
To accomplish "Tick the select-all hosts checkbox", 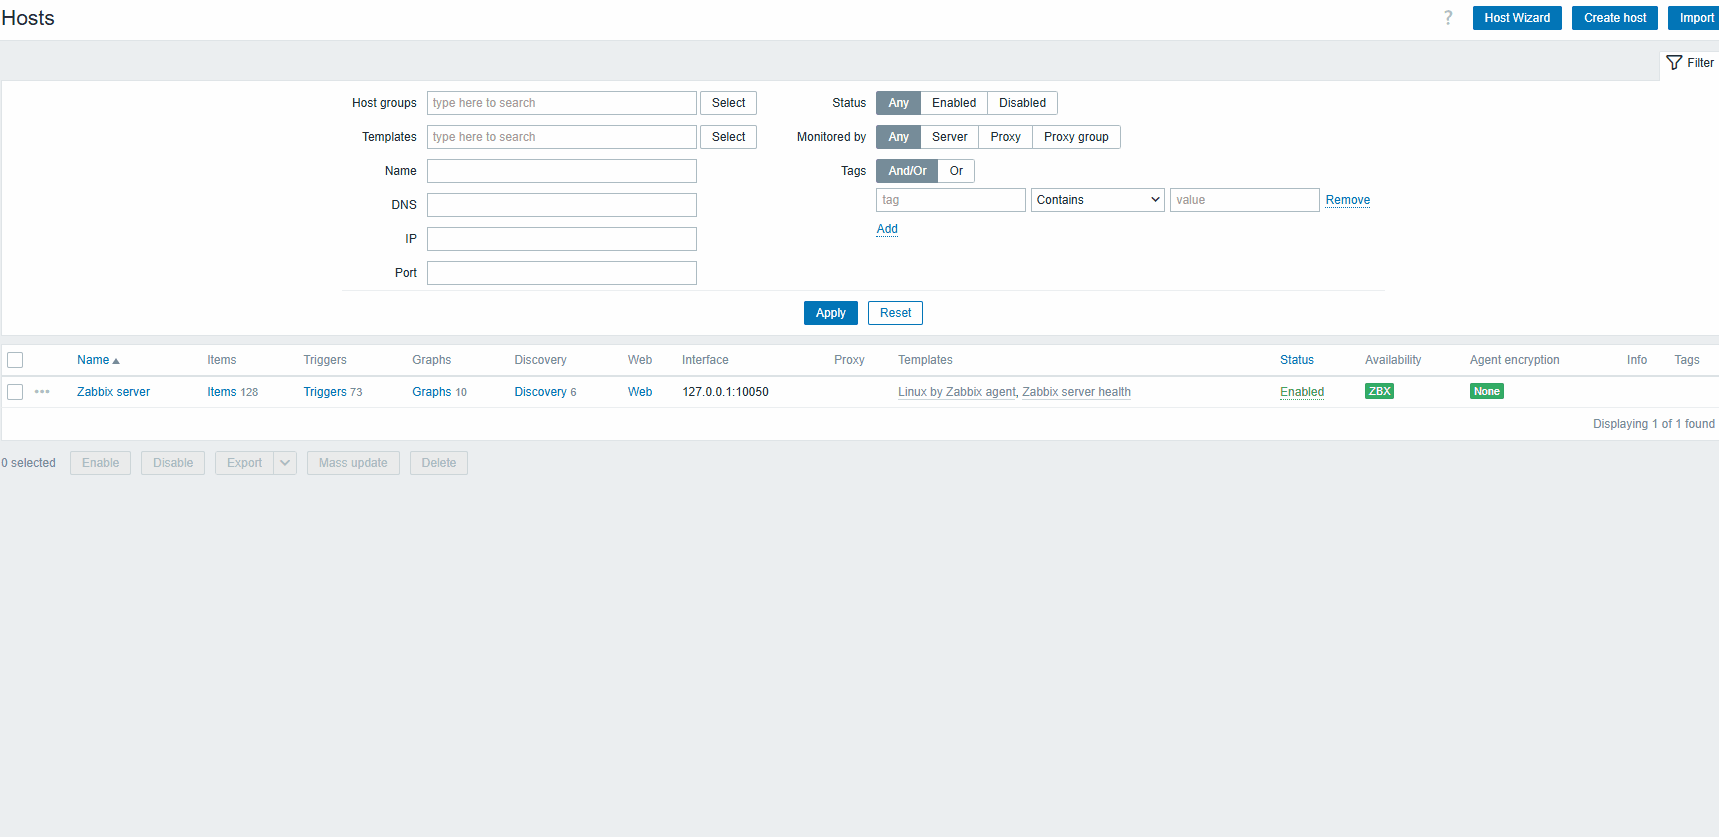I will 15,360.
